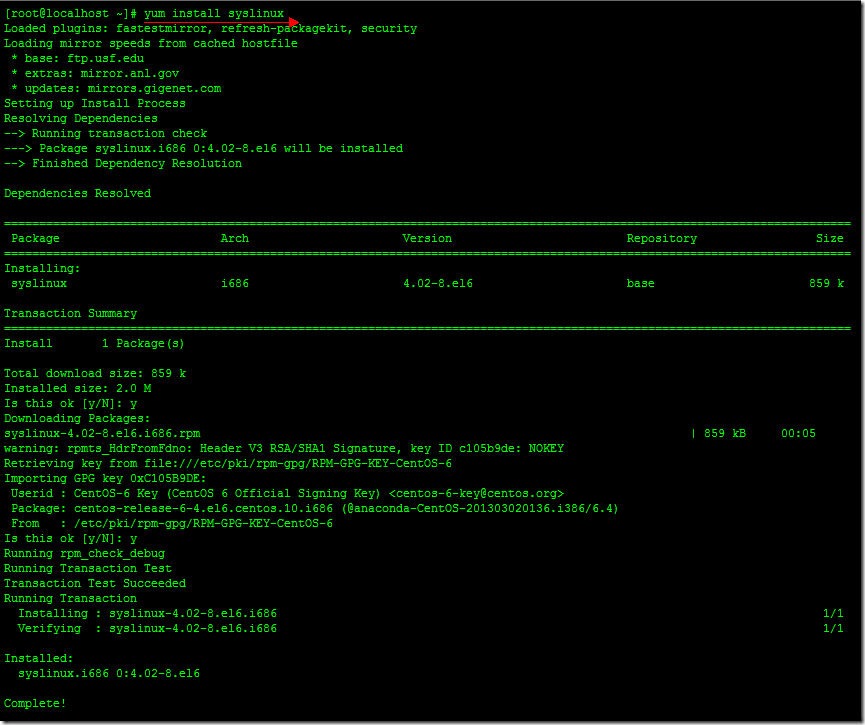865x725 pixels.
Task: Click the 'Dependencies Resolved' line
Action: [x=77, y=193]
